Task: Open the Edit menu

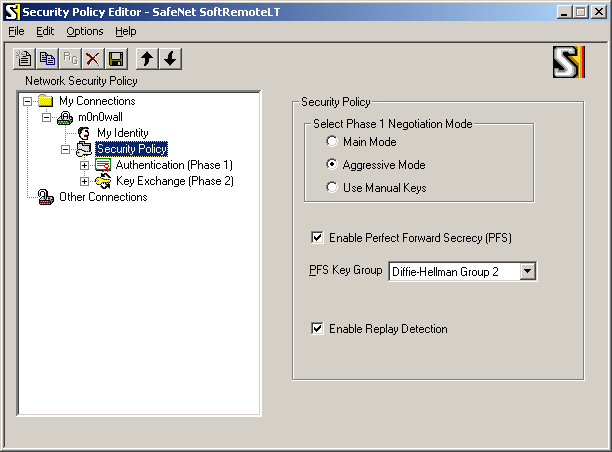Action: pos(45,31)
